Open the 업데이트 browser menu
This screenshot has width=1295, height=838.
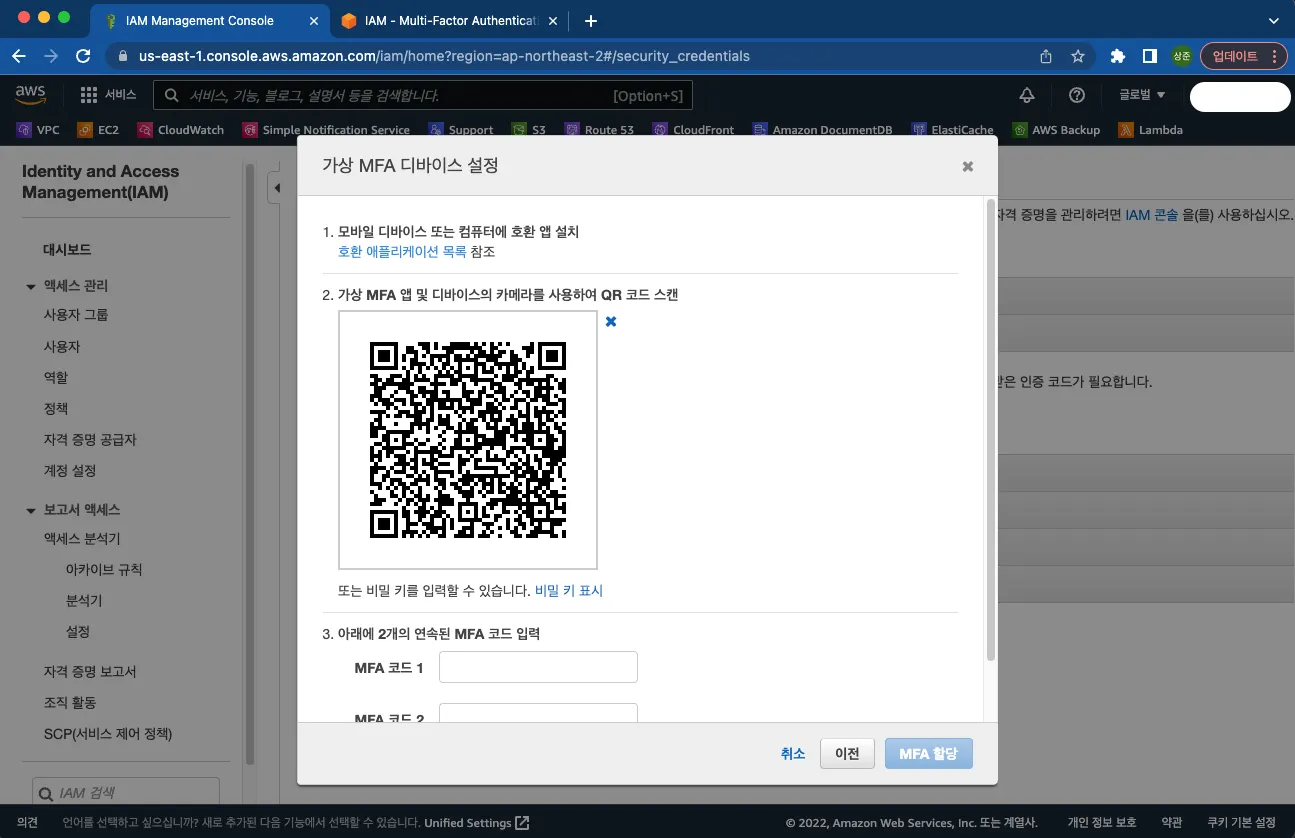pyautogui.click(x=1243, y=56)
